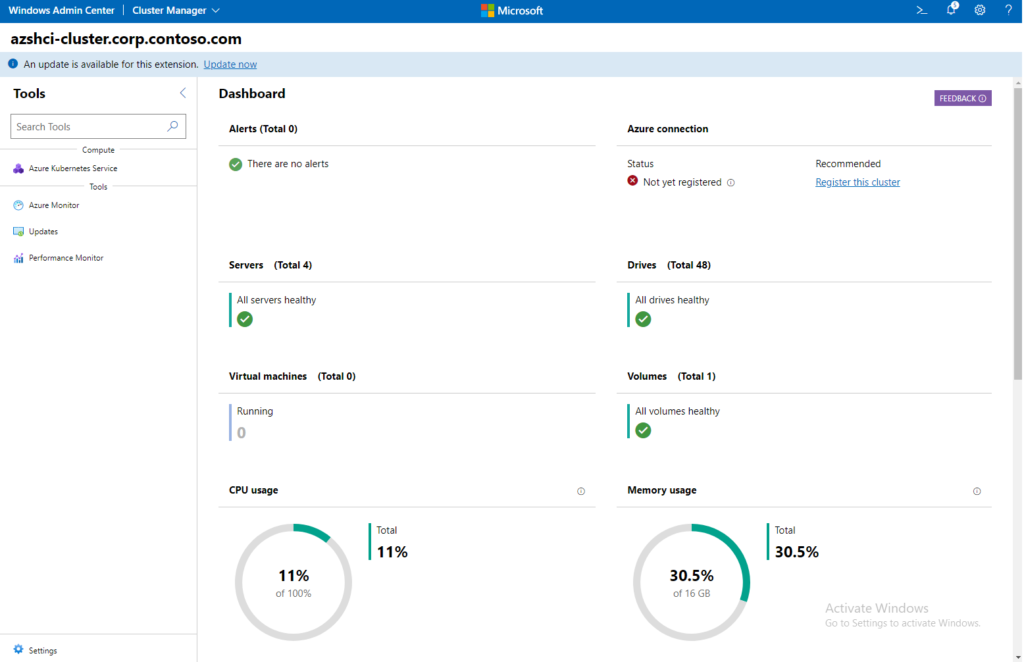Click the CPU usage info icon

click(581, 491)
